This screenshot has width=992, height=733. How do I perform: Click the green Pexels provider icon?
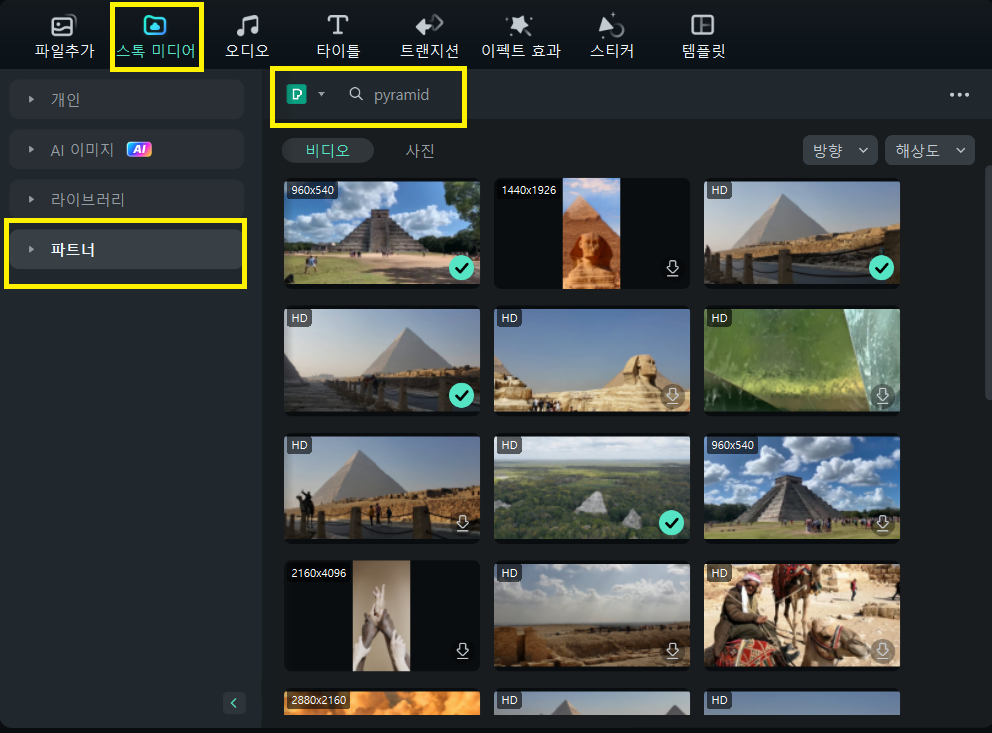(x=297, y=94)
